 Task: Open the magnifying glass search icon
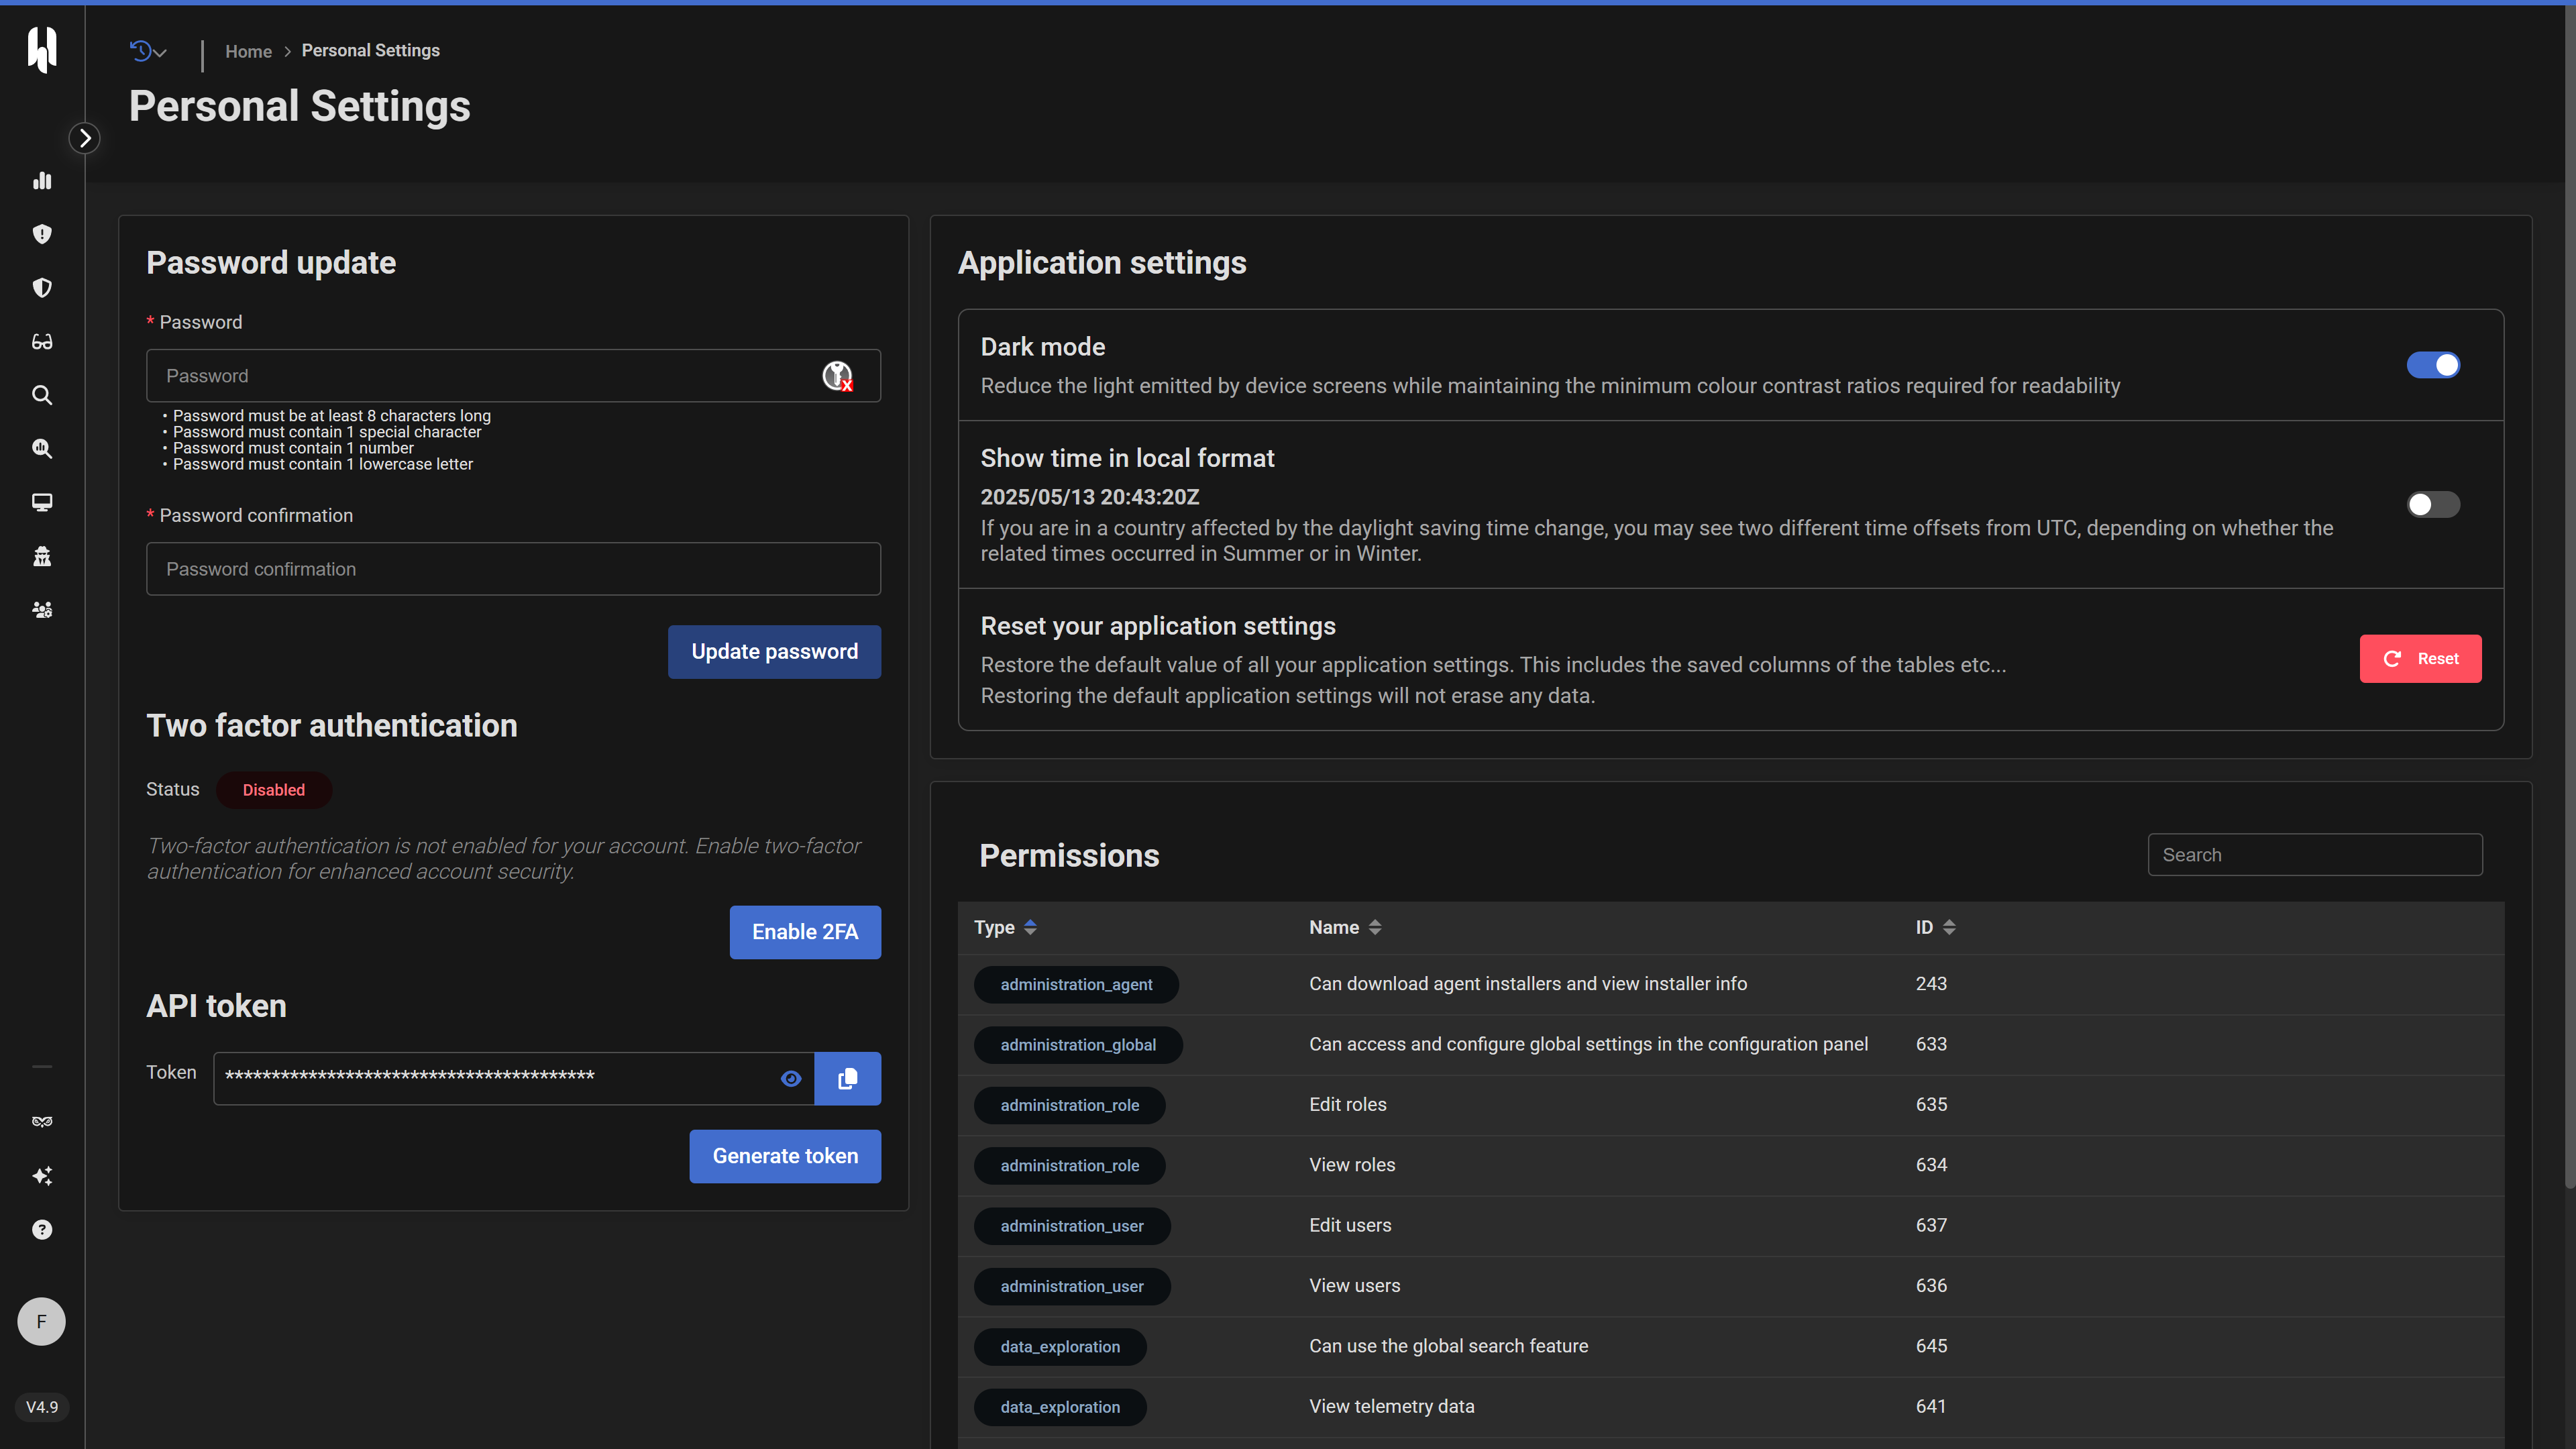[42, 395]
